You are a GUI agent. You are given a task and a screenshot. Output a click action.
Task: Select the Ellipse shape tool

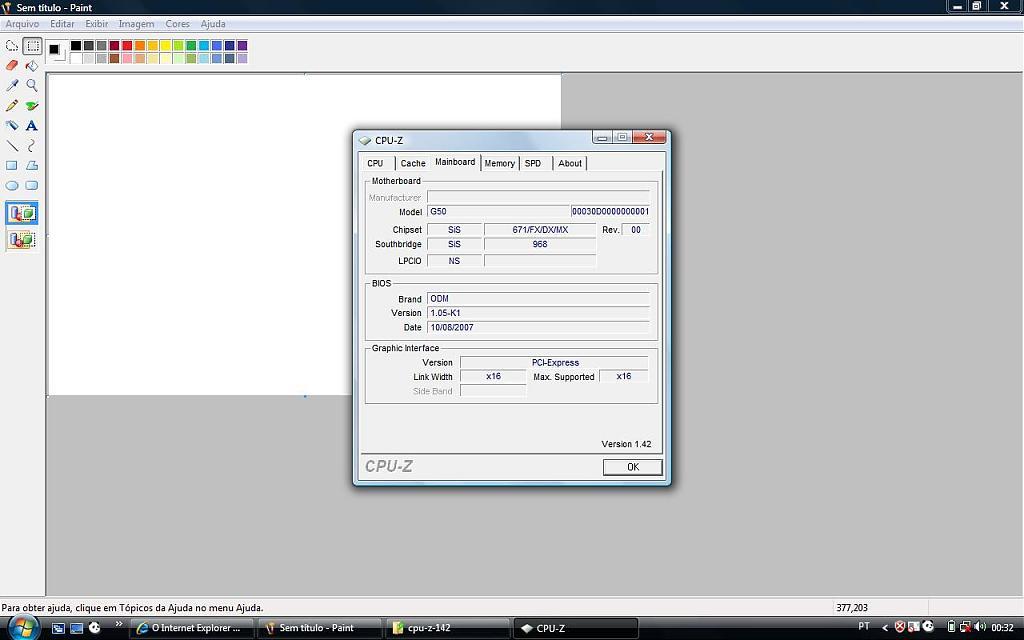pos(12,185)
